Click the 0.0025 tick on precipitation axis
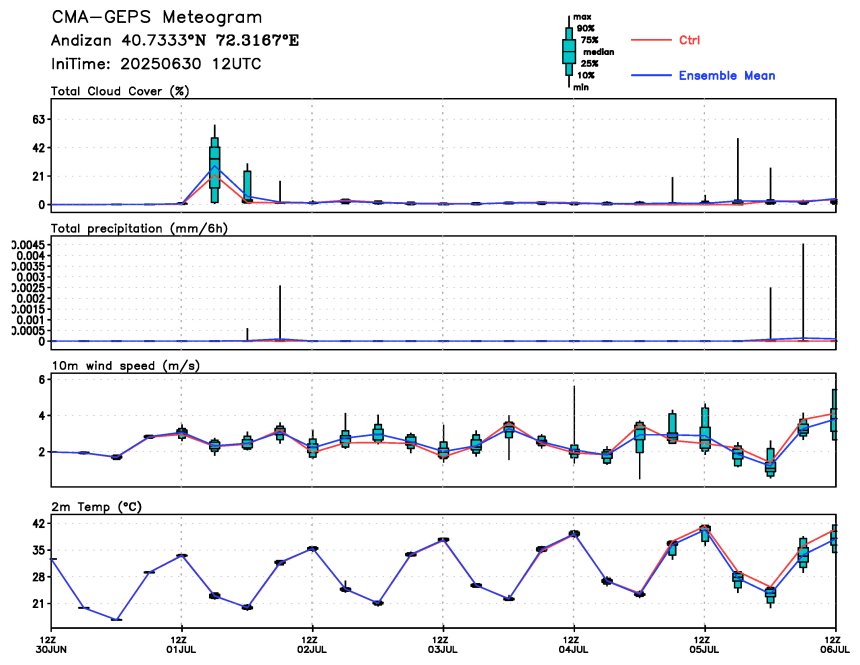Screen dimensions: 860x665 coord(30,288)
